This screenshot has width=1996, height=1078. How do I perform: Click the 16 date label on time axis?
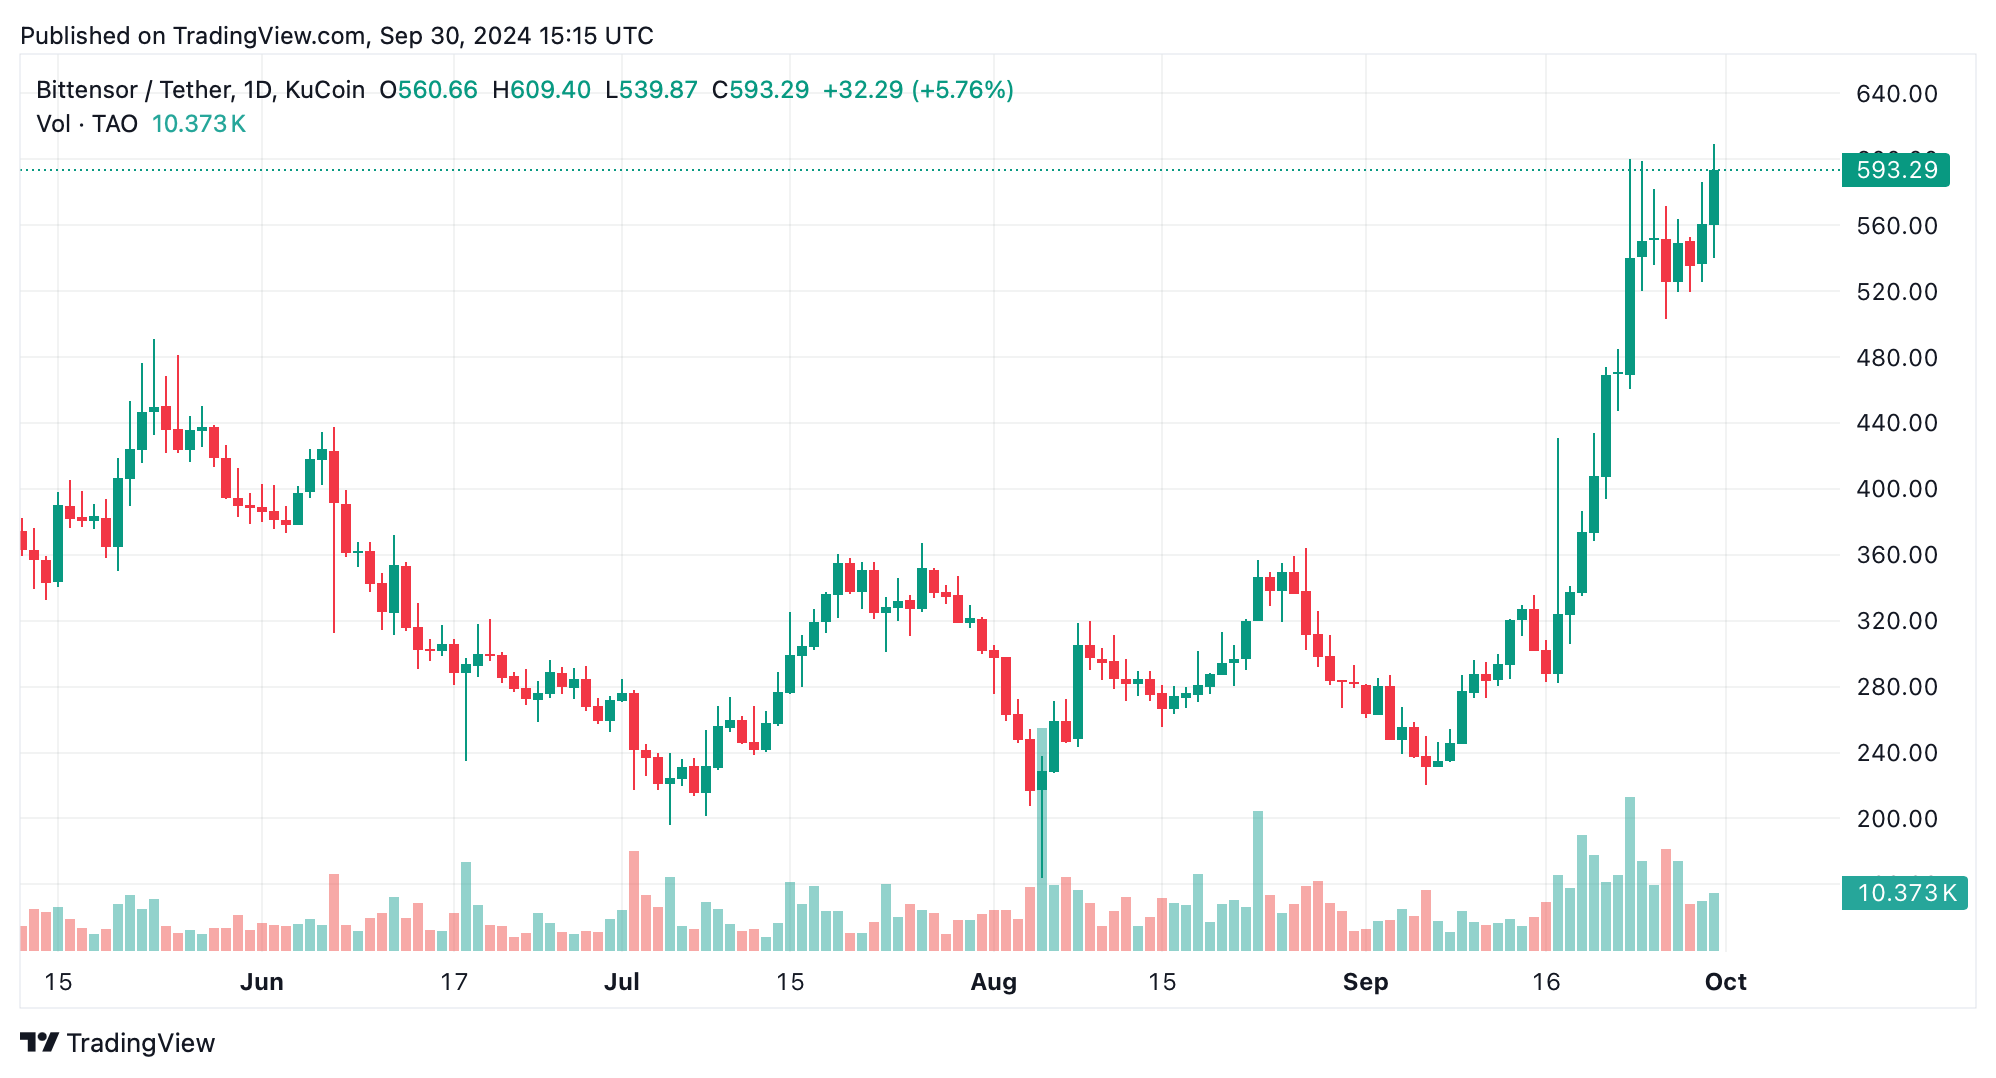click(x=1546, y=982)
